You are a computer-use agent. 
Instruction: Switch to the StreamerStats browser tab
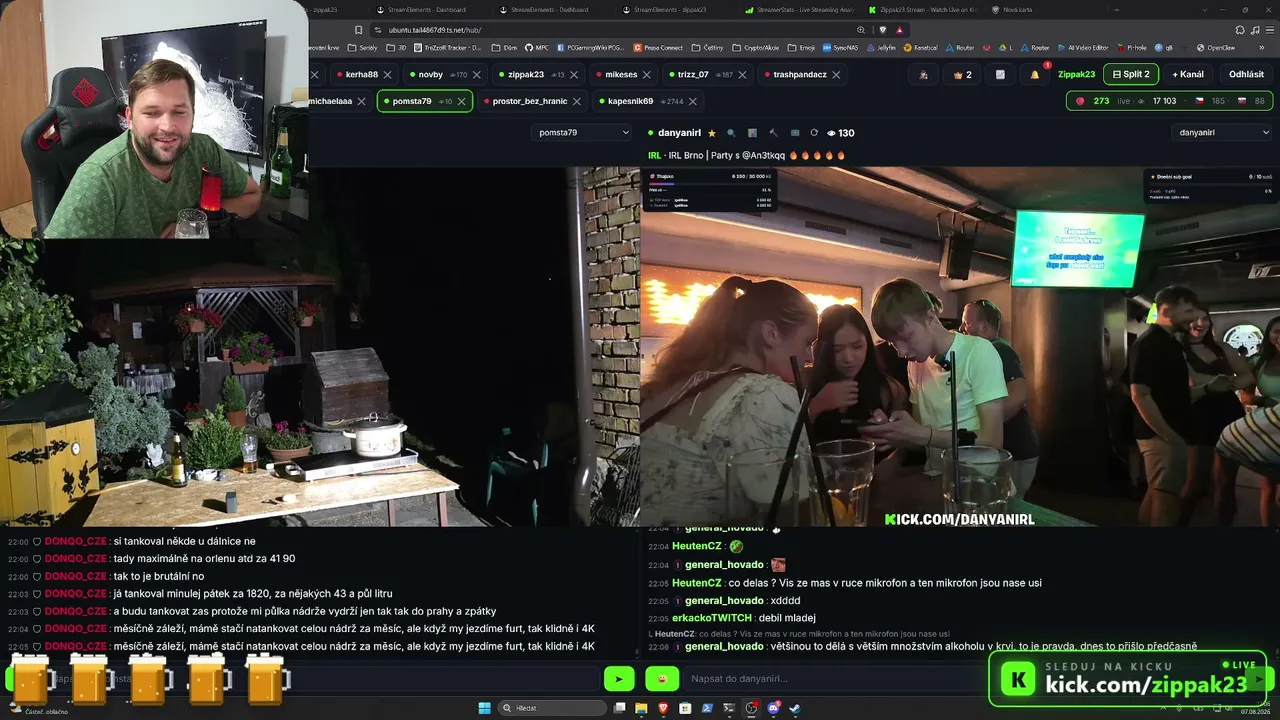[x=799, y=9]
